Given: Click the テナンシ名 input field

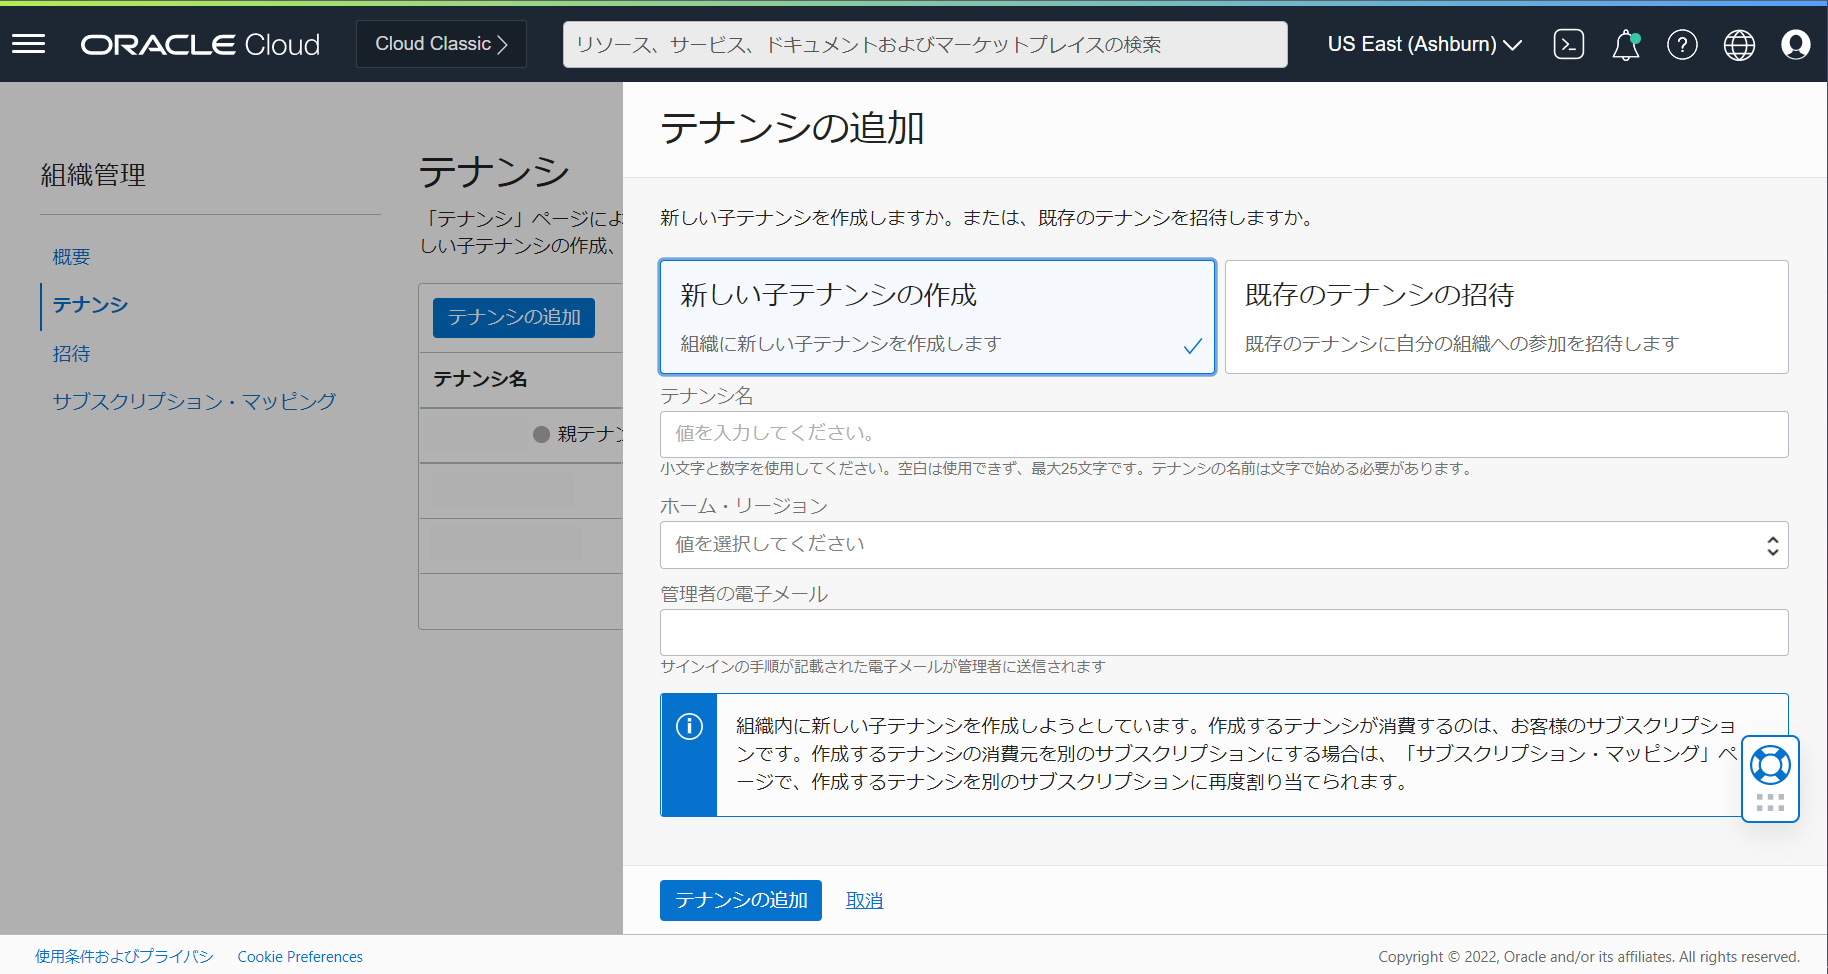Looking at the screenshot, I should pos(1224,434).
